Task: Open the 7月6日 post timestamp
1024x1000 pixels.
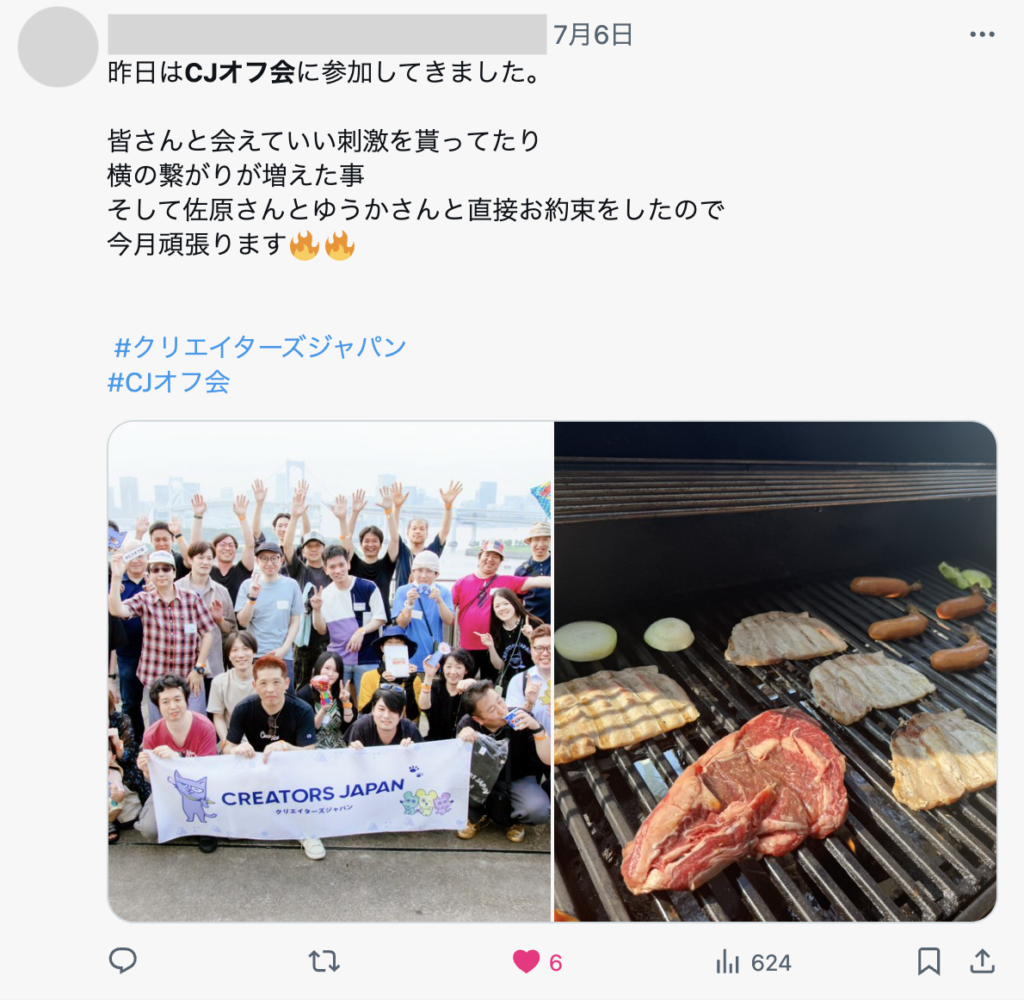Action: pos(593,35)
